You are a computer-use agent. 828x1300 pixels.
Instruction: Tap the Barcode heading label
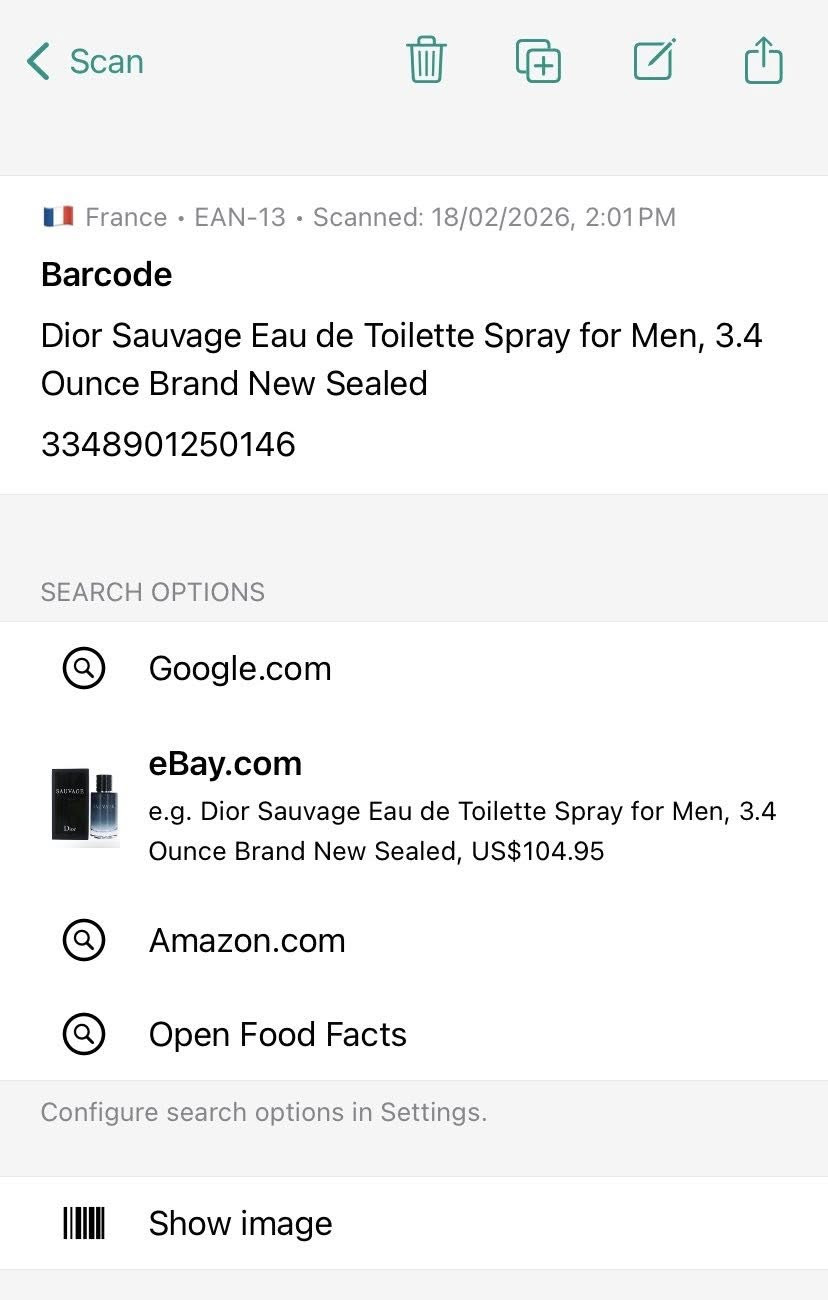click(x=106, y=274)
